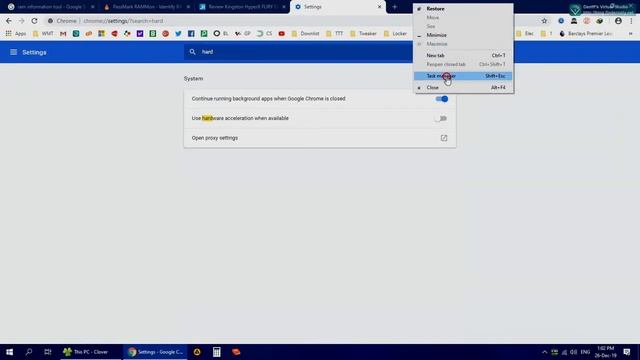Click the search magnifier in Settings bar
The image size is (640, 360).
tap(193, 52)
